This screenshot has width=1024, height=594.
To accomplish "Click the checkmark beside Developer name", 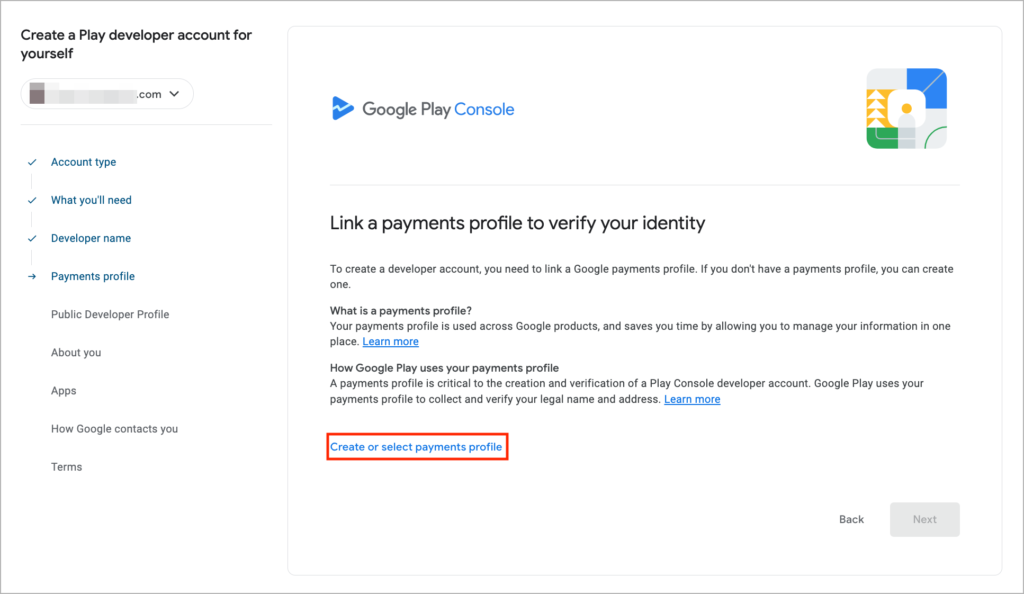I will [x=32, y=238].
